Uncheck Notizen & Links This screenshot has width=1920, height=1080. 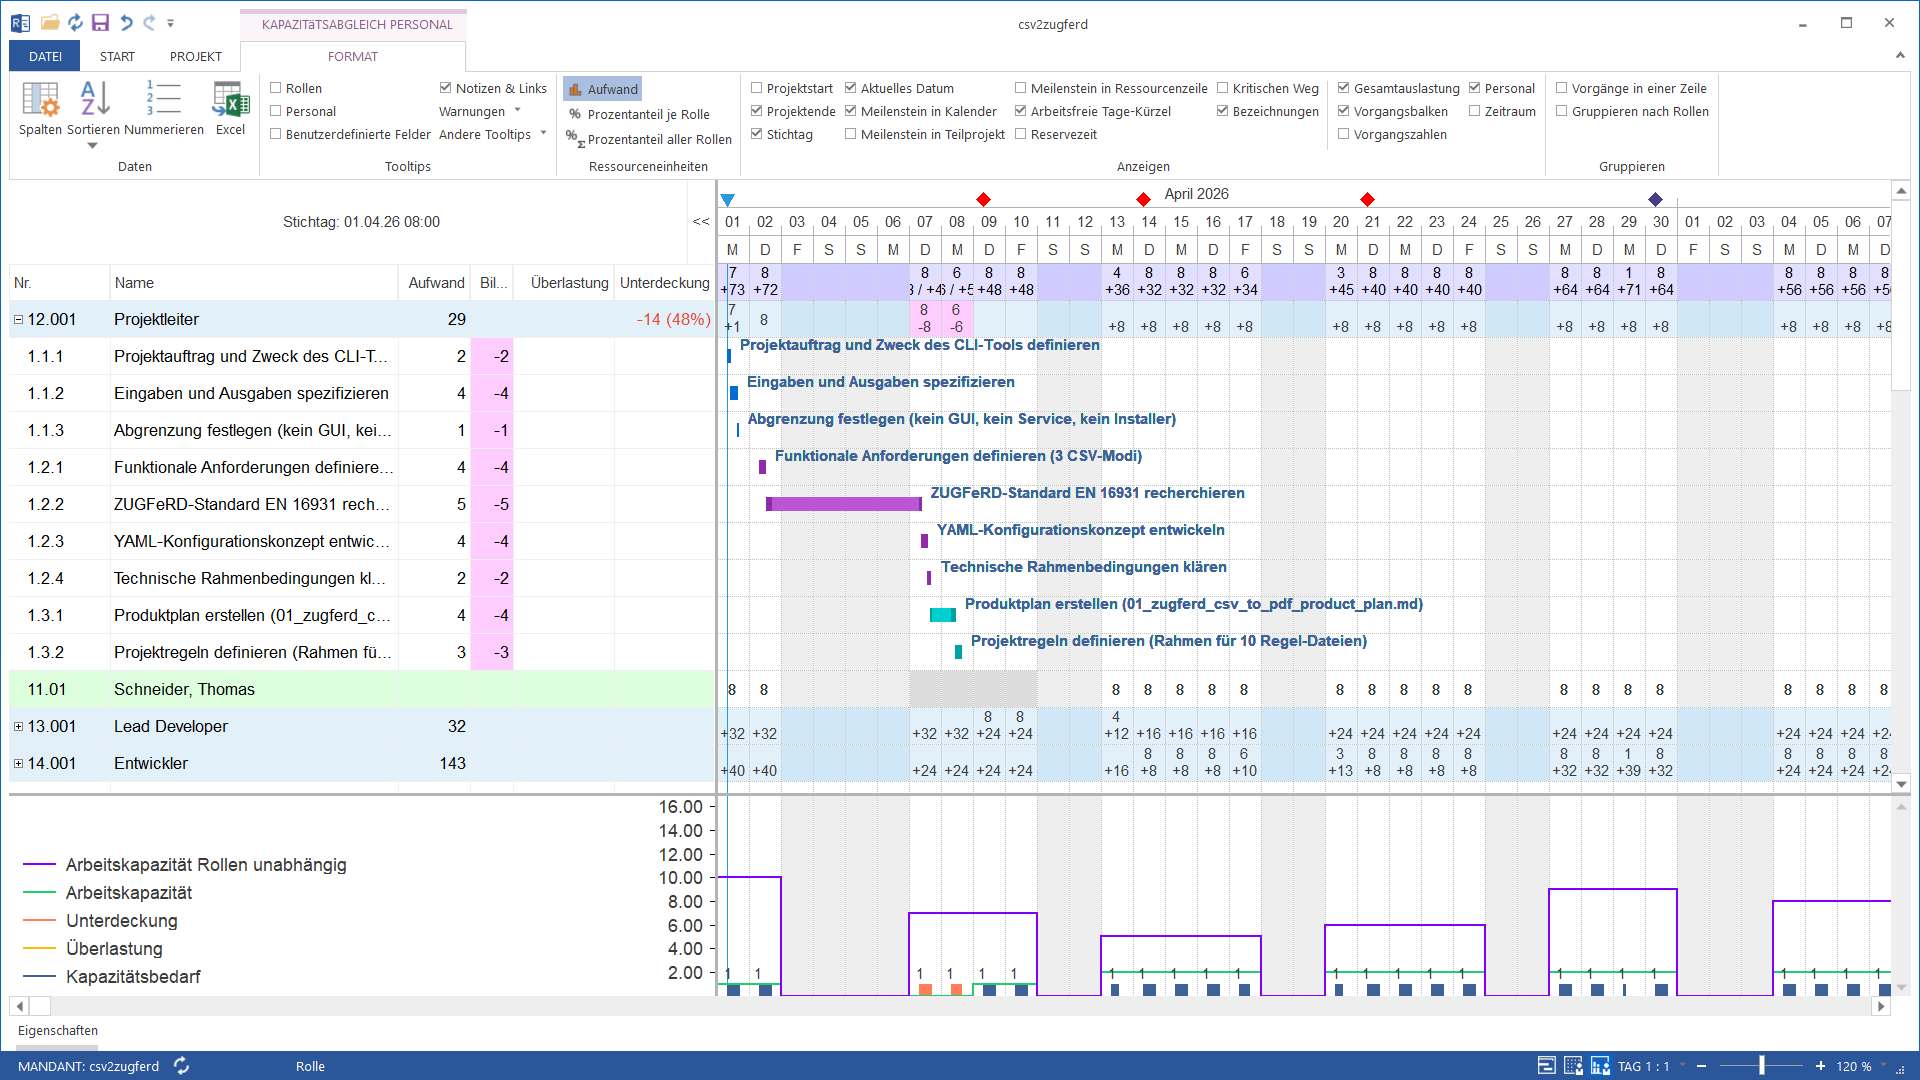pos(446,88)
